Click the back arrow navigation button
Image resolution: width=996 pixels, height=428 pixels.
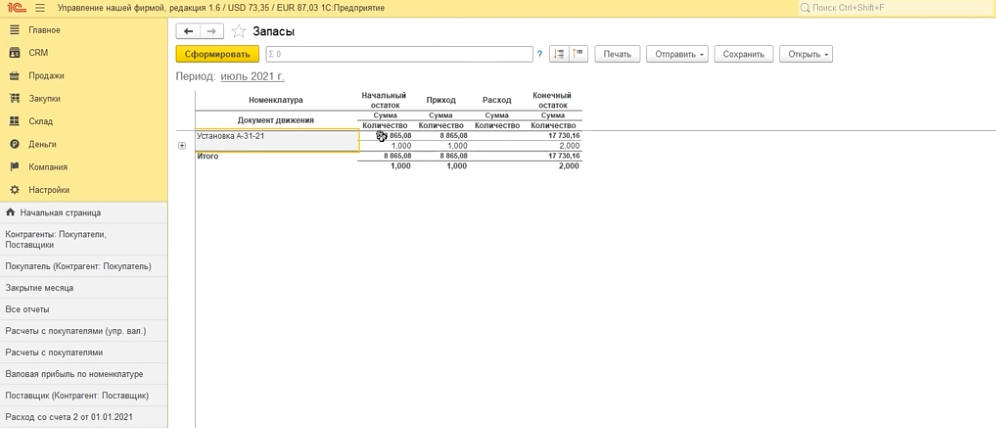click(188, 32)
